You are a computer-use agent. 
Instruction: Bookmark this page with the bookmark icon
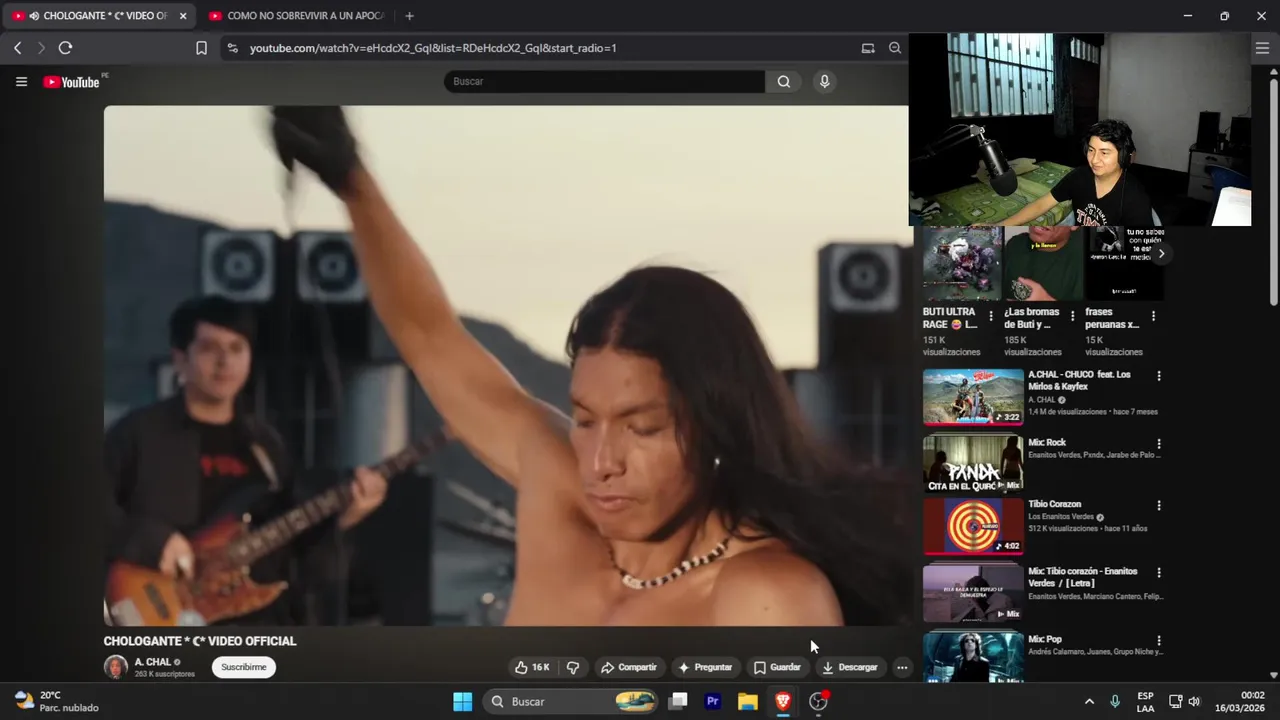[x=201, y=48]
